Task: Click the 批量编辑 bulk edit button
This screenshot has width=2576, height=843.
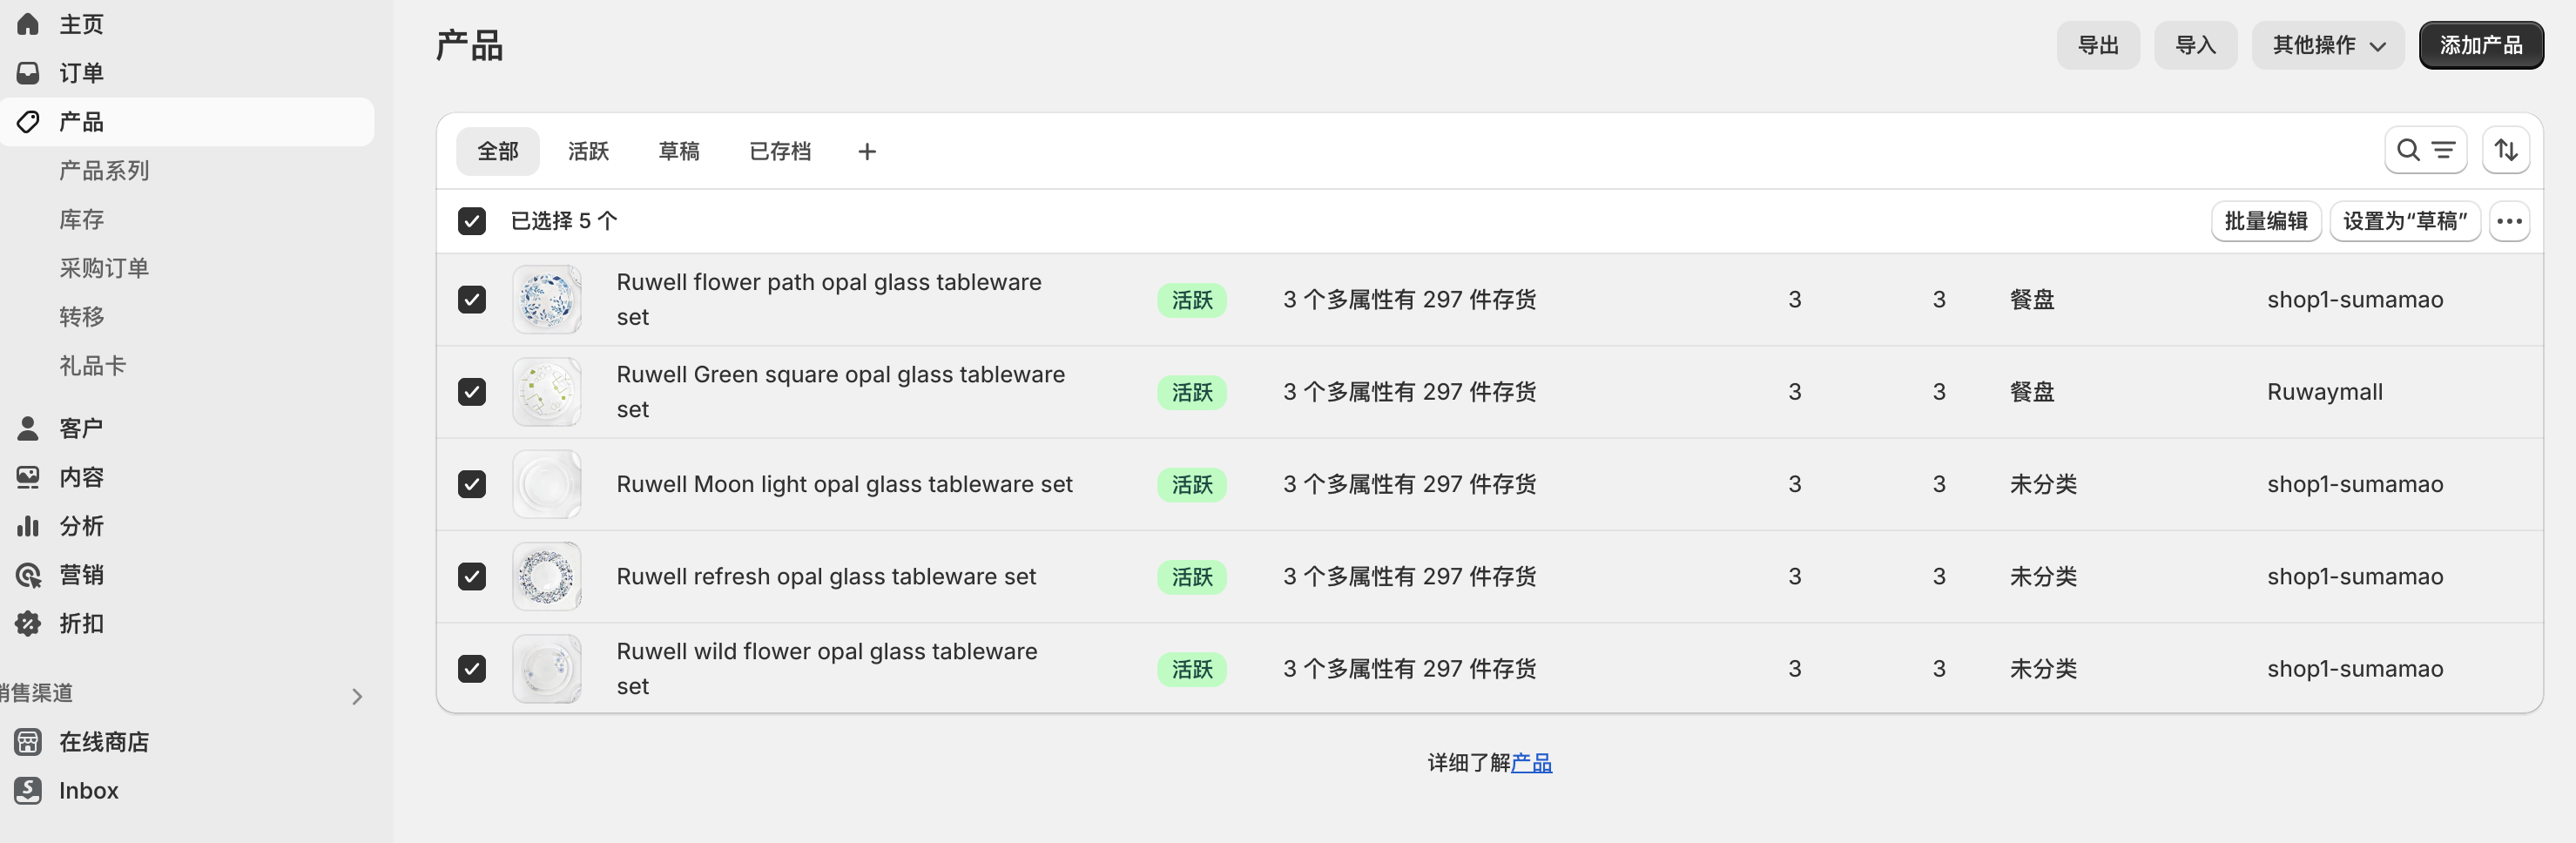Action: pyautogui.click(x=2265, y=221)
